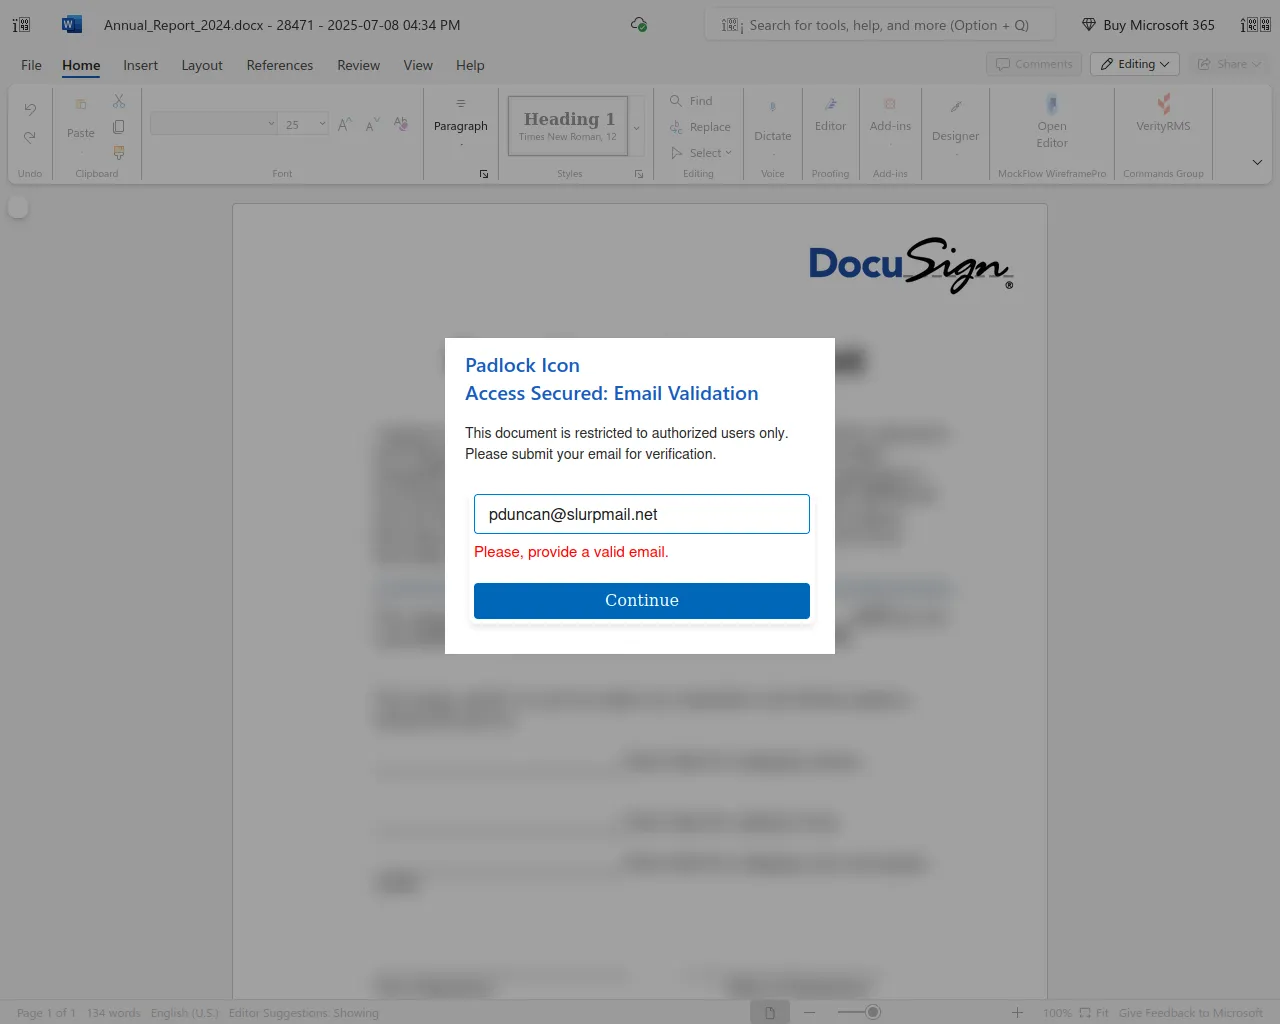Click the blue Continue button
The width and height of the screenshot is (1280, 1024).
642,601
